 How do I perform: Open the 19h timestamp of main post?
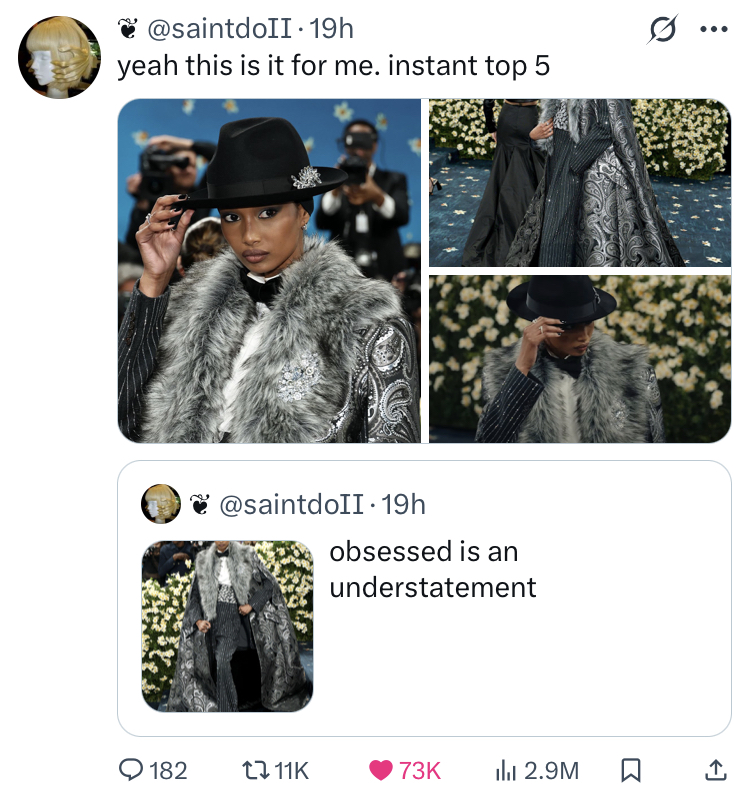tap(331, 30)
